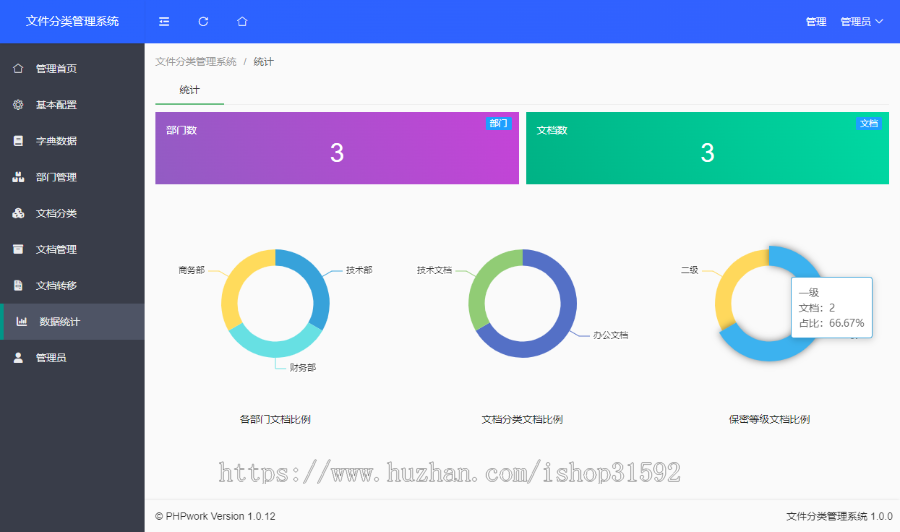This screenshot has width=900, height=532.
Task: Expand the 管理员 dropdown in top right
Action: click(x=862, y=22)
